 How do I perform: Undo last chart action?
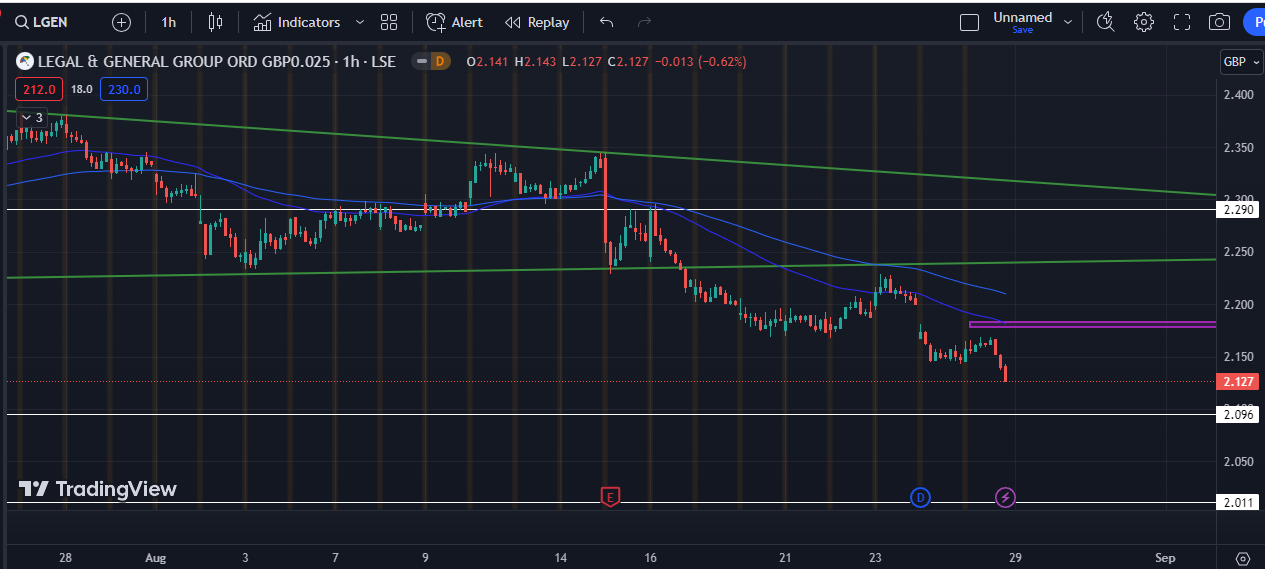606,22
